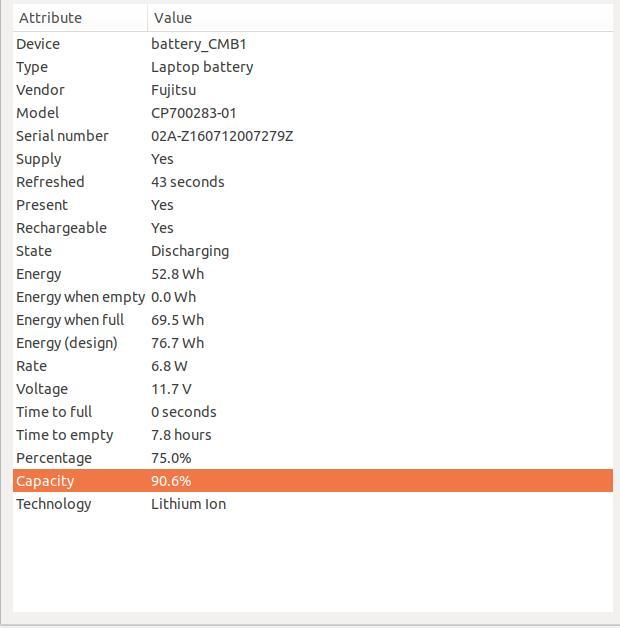Select the Vendor row label

coord(40,90)
